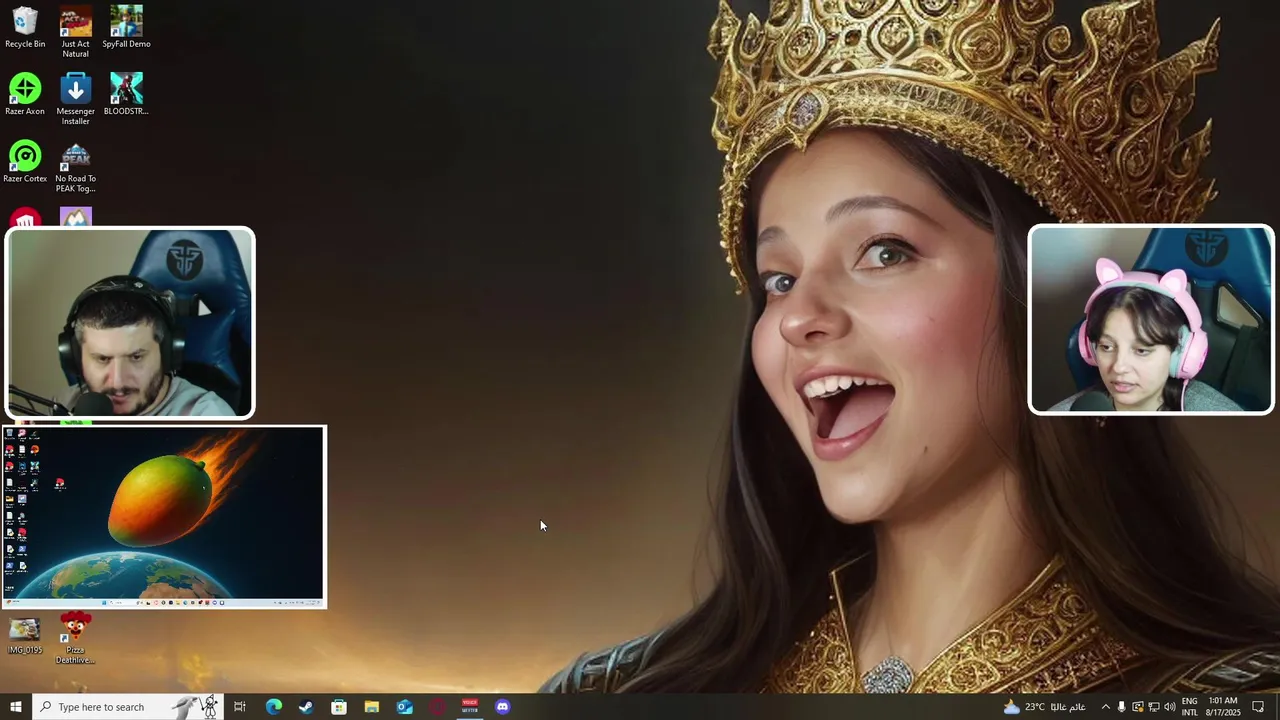1280x720 pixels.
Task: Switch the ENG INTL input language
Action: [x=1189, y=707]
